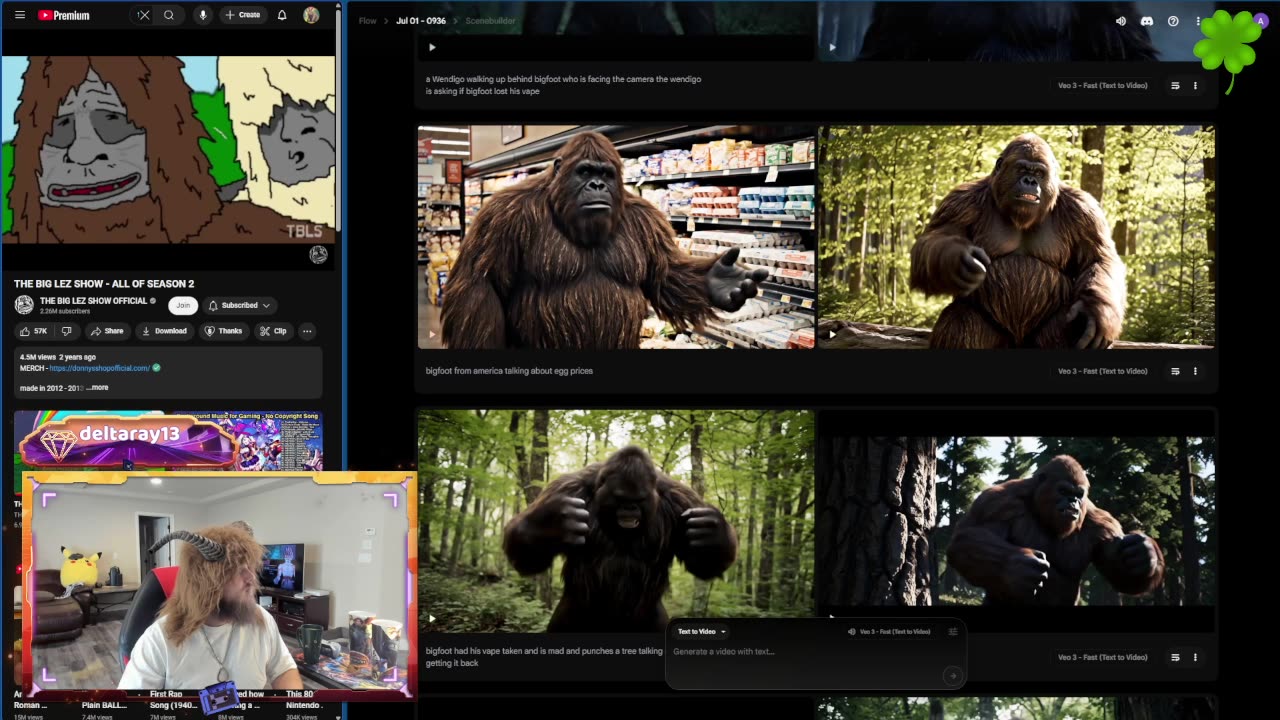Open YouTube notifications bell
Image resolution: width=1280 pixels, height=720 pixels.
282,15
